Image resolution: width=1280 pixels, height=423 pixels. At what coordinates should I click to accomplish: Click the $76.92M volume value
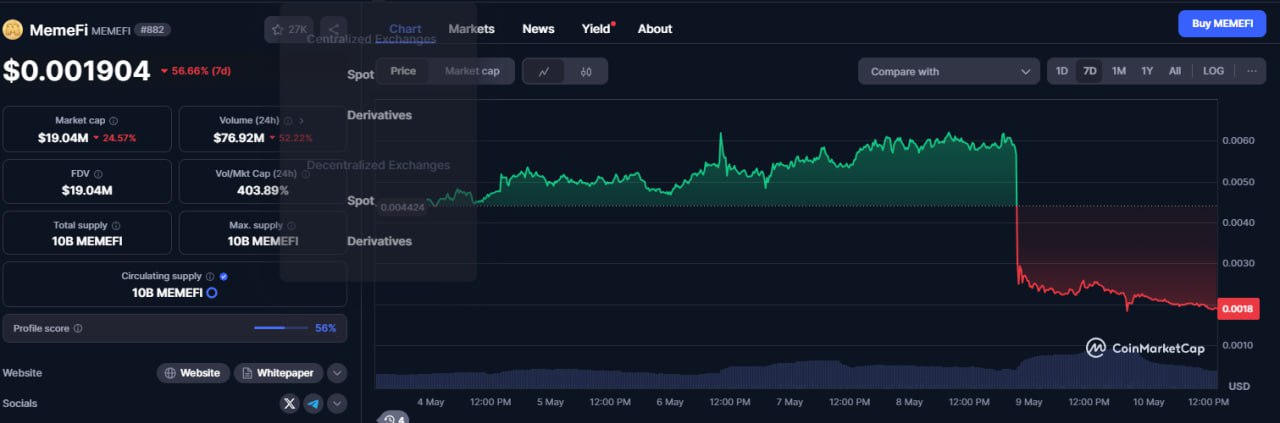pyautogui.click(x=238, y=138)
